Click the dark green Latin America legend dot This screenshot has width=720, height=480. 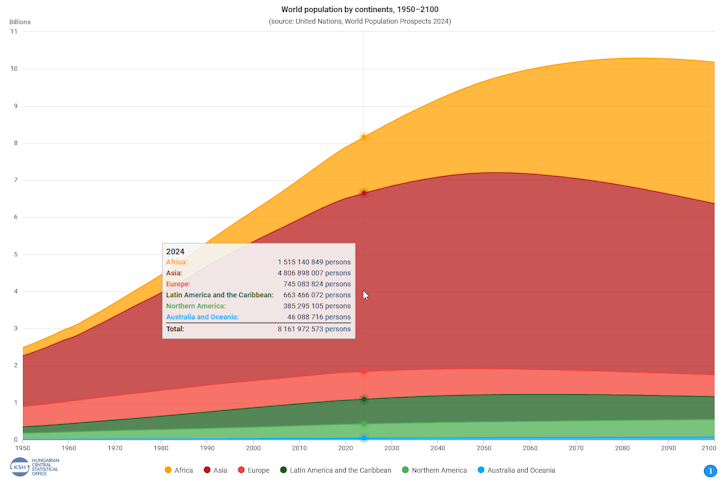283,470
